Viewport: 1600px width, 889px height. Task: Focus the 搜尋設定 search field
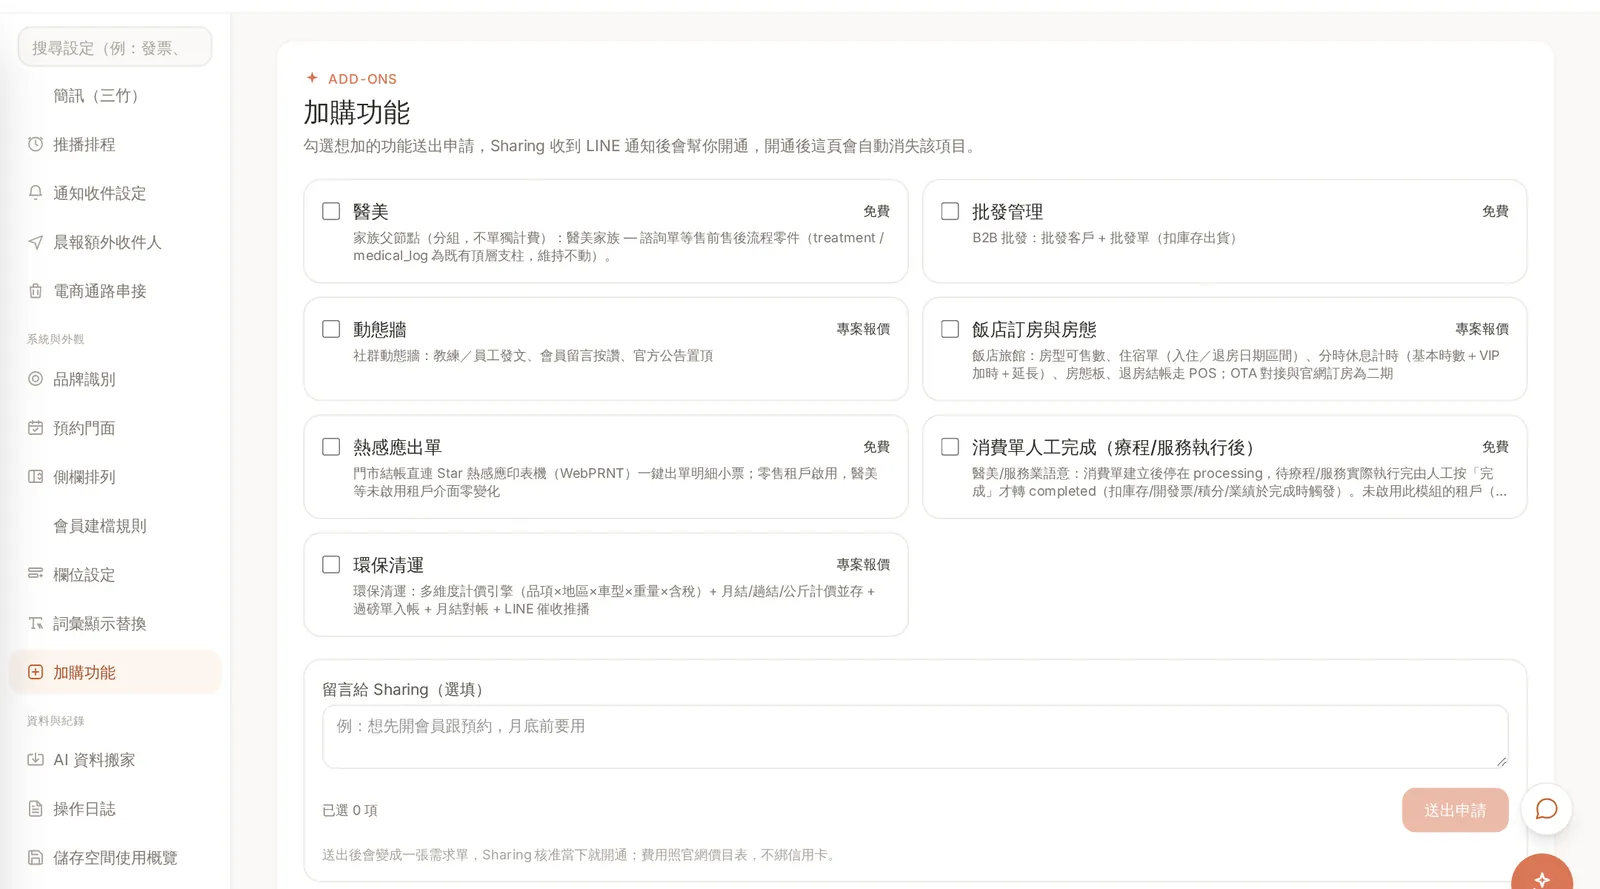click(x=115, y=47)
